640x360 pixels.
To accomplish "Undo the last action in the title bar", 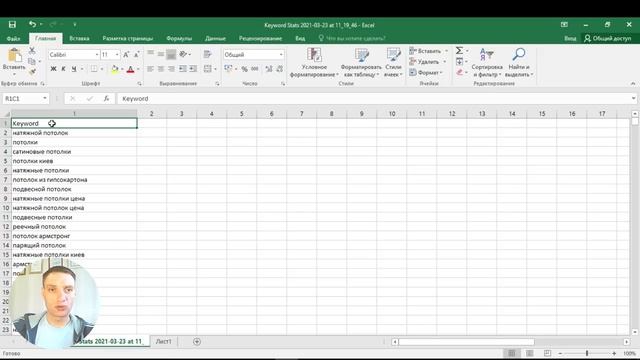I will tap(32, 24).
